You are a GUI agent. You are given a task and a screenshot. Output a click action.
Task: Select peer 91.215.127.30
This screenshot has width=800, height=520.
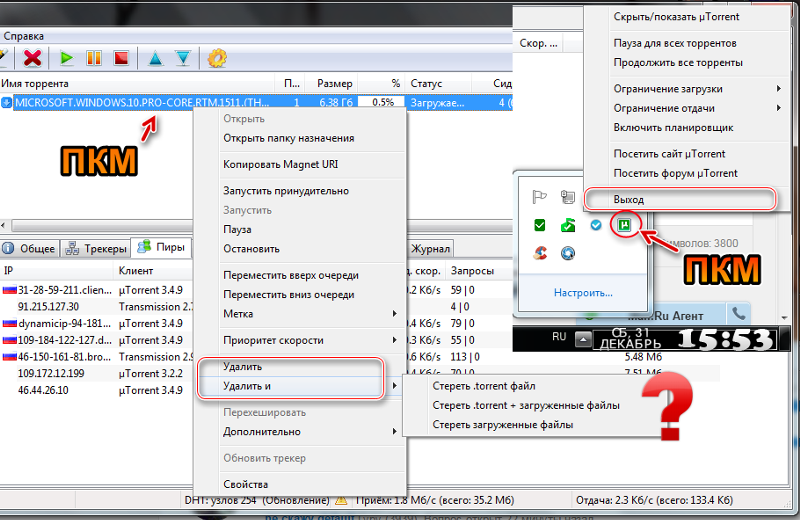pos(48,307)
